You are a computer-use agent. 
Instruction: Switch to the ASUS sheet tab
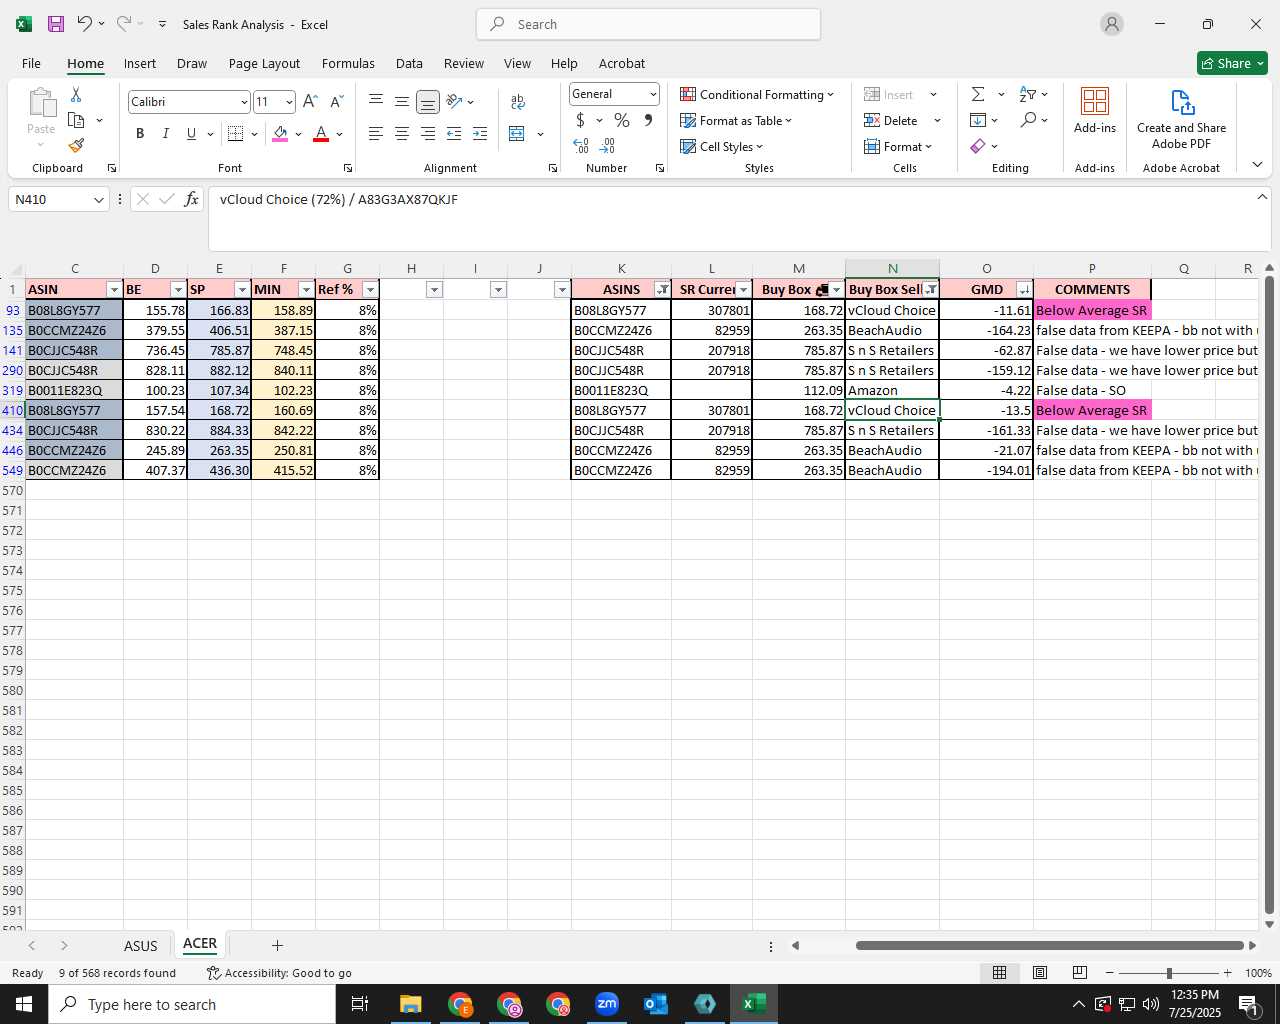[x=141, y=945]
